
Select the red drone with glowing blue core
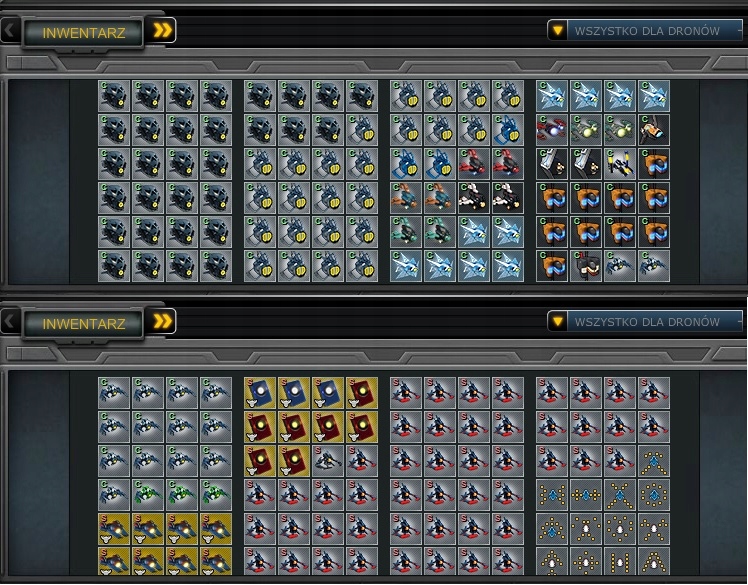click(551, 130)
